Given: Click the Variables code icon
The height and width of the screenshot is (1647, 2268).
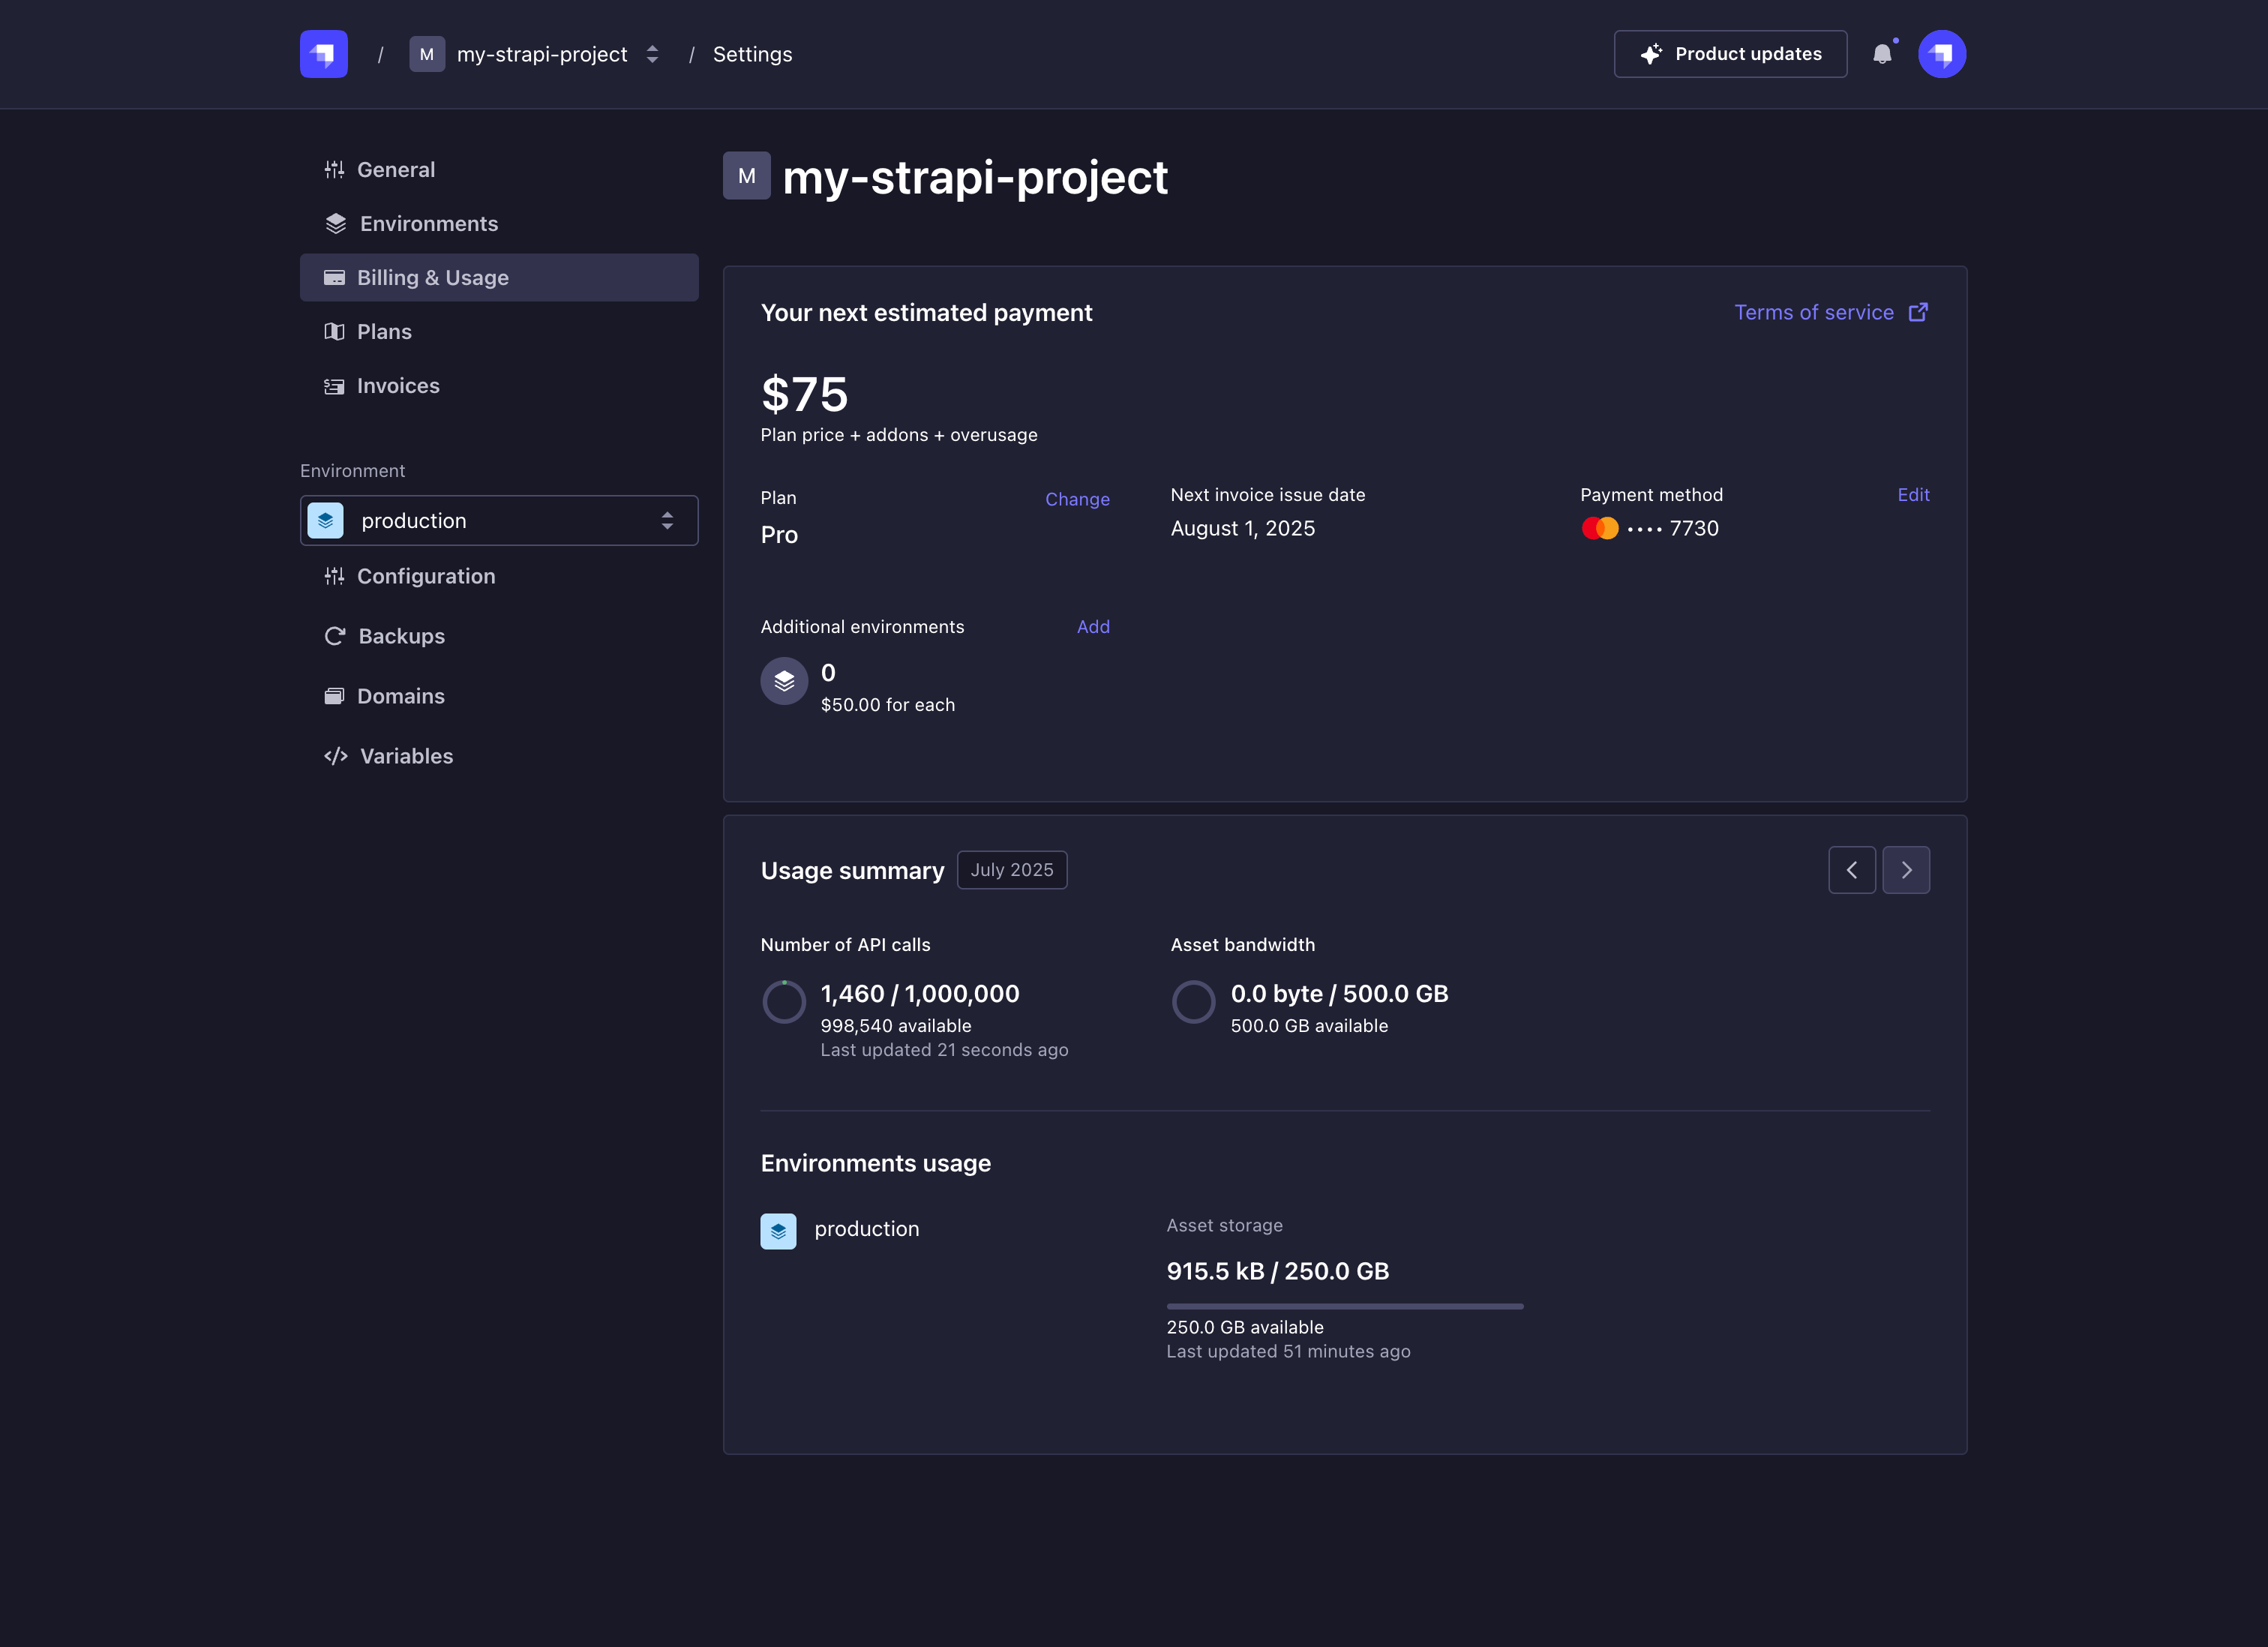Looking at the screenshot, I should 336,756.
